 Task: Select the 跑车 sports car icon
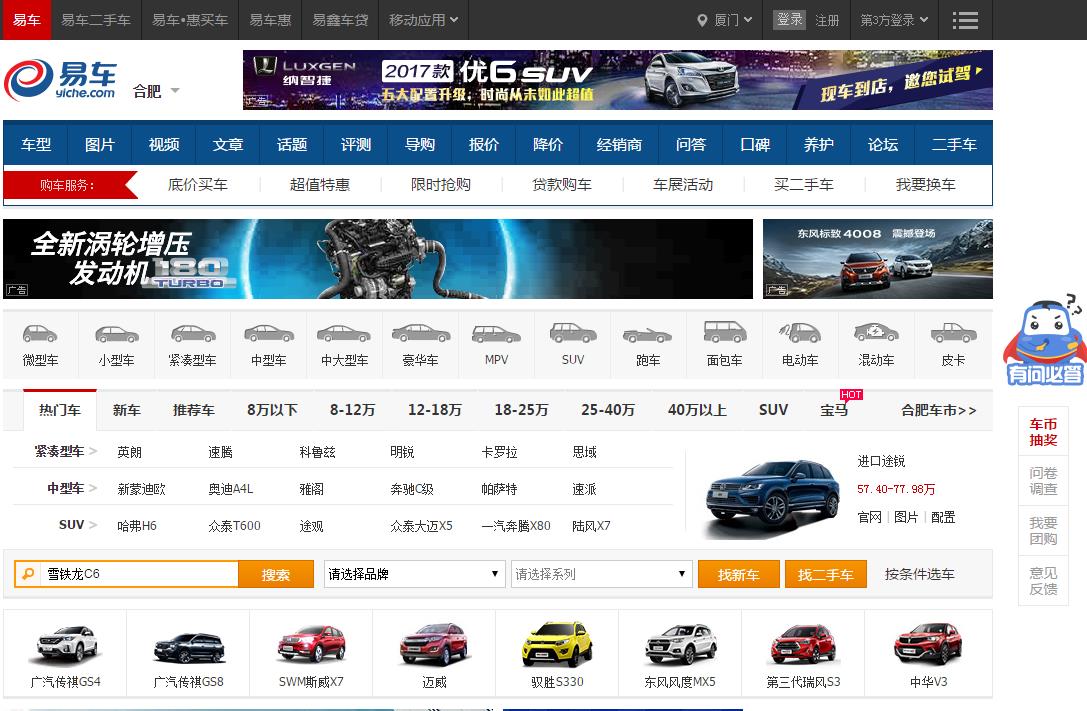pos(648,335)
